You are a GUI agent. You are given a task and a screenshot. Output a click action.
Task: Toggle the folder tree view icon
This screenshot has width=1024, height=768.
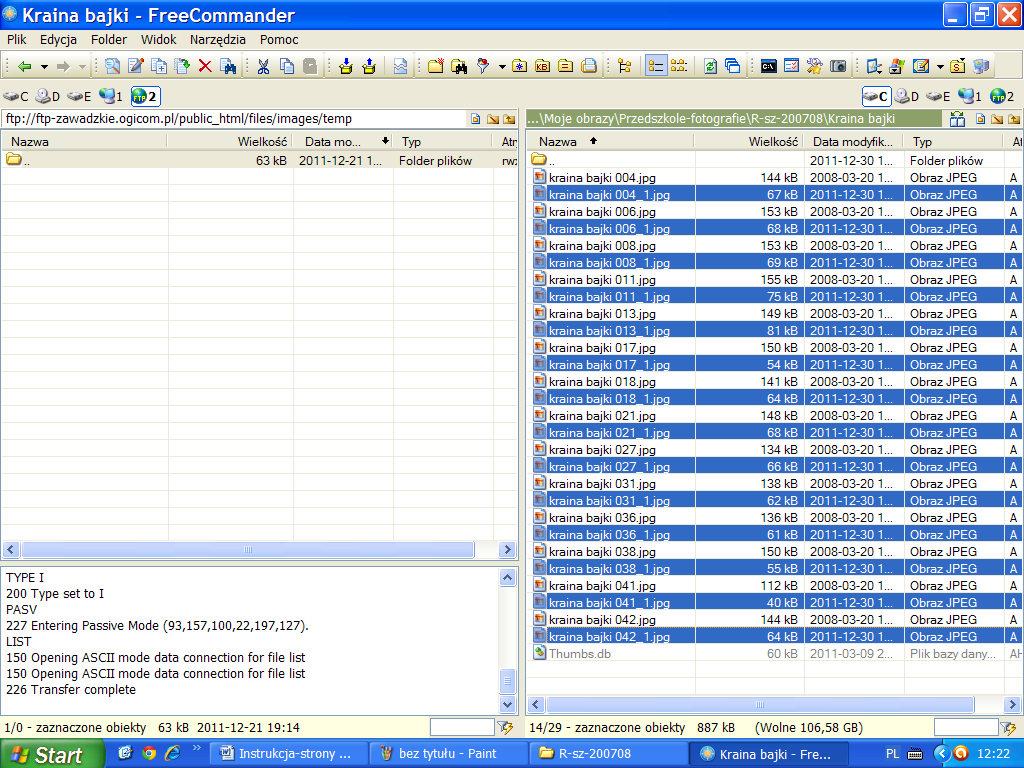click(624, 66)
